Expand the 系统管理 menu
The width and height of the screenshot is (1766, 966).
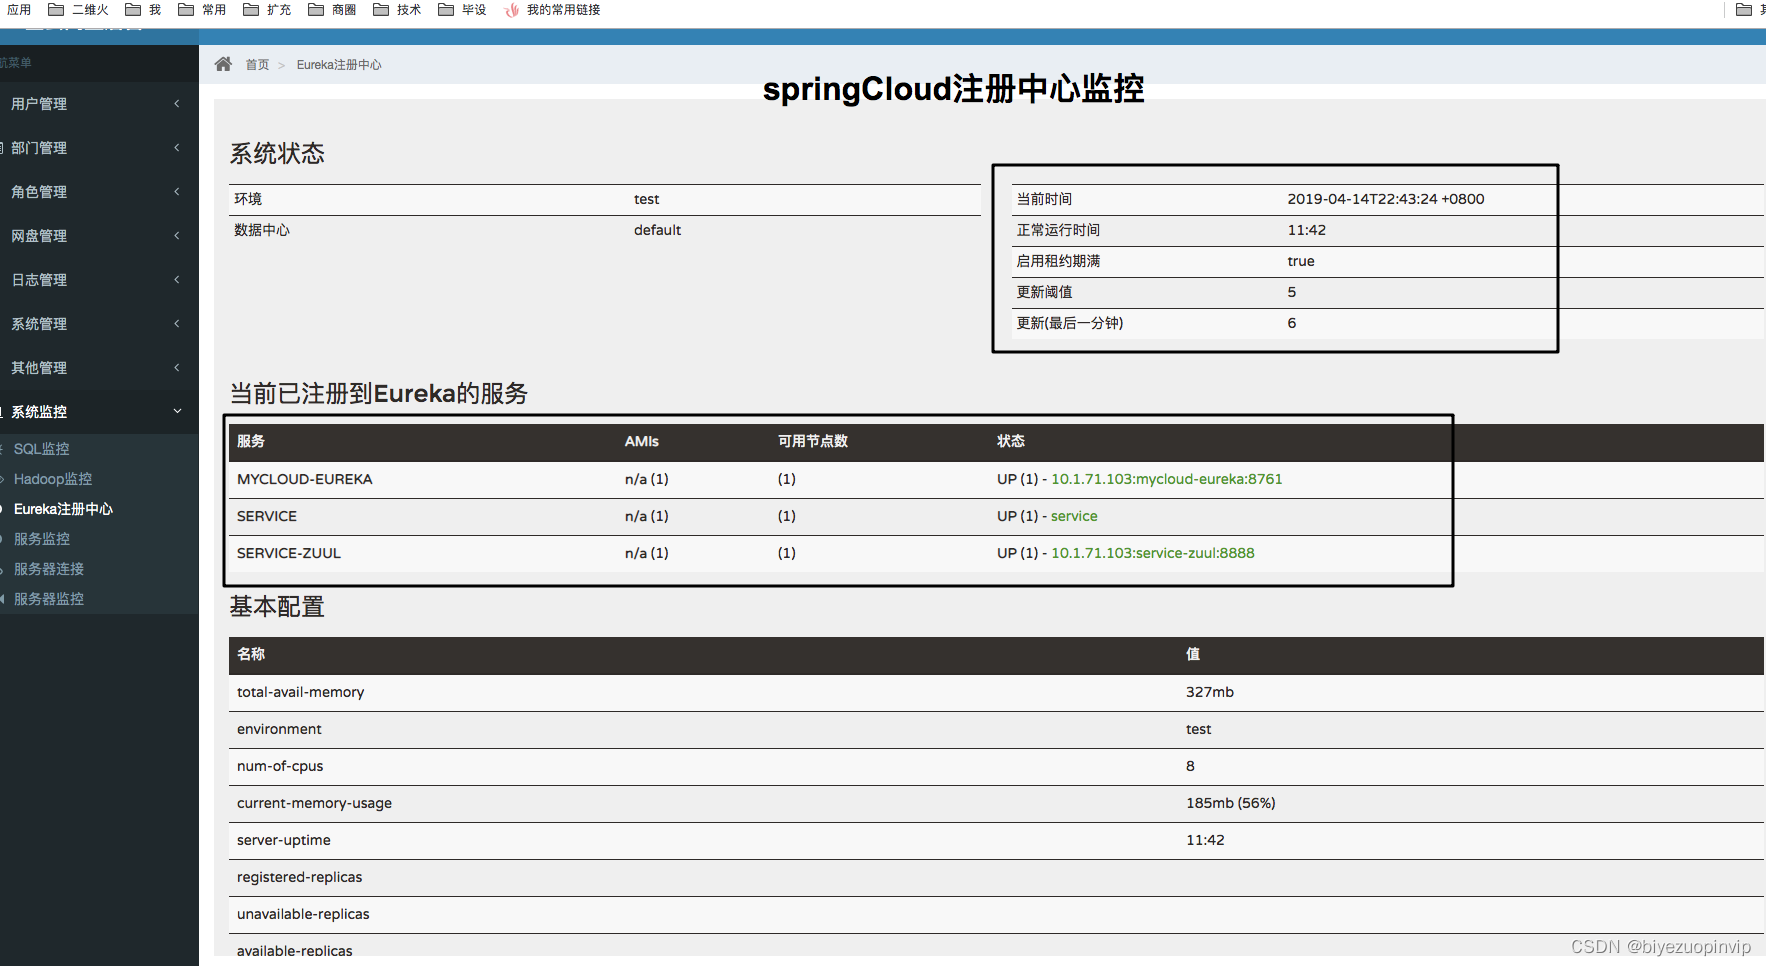99,324
